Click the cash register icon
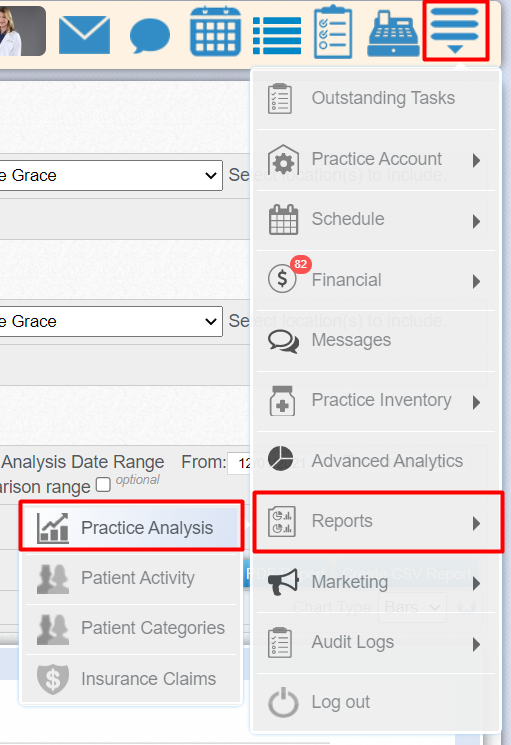511x745 pixels. (x=393, y=34)
